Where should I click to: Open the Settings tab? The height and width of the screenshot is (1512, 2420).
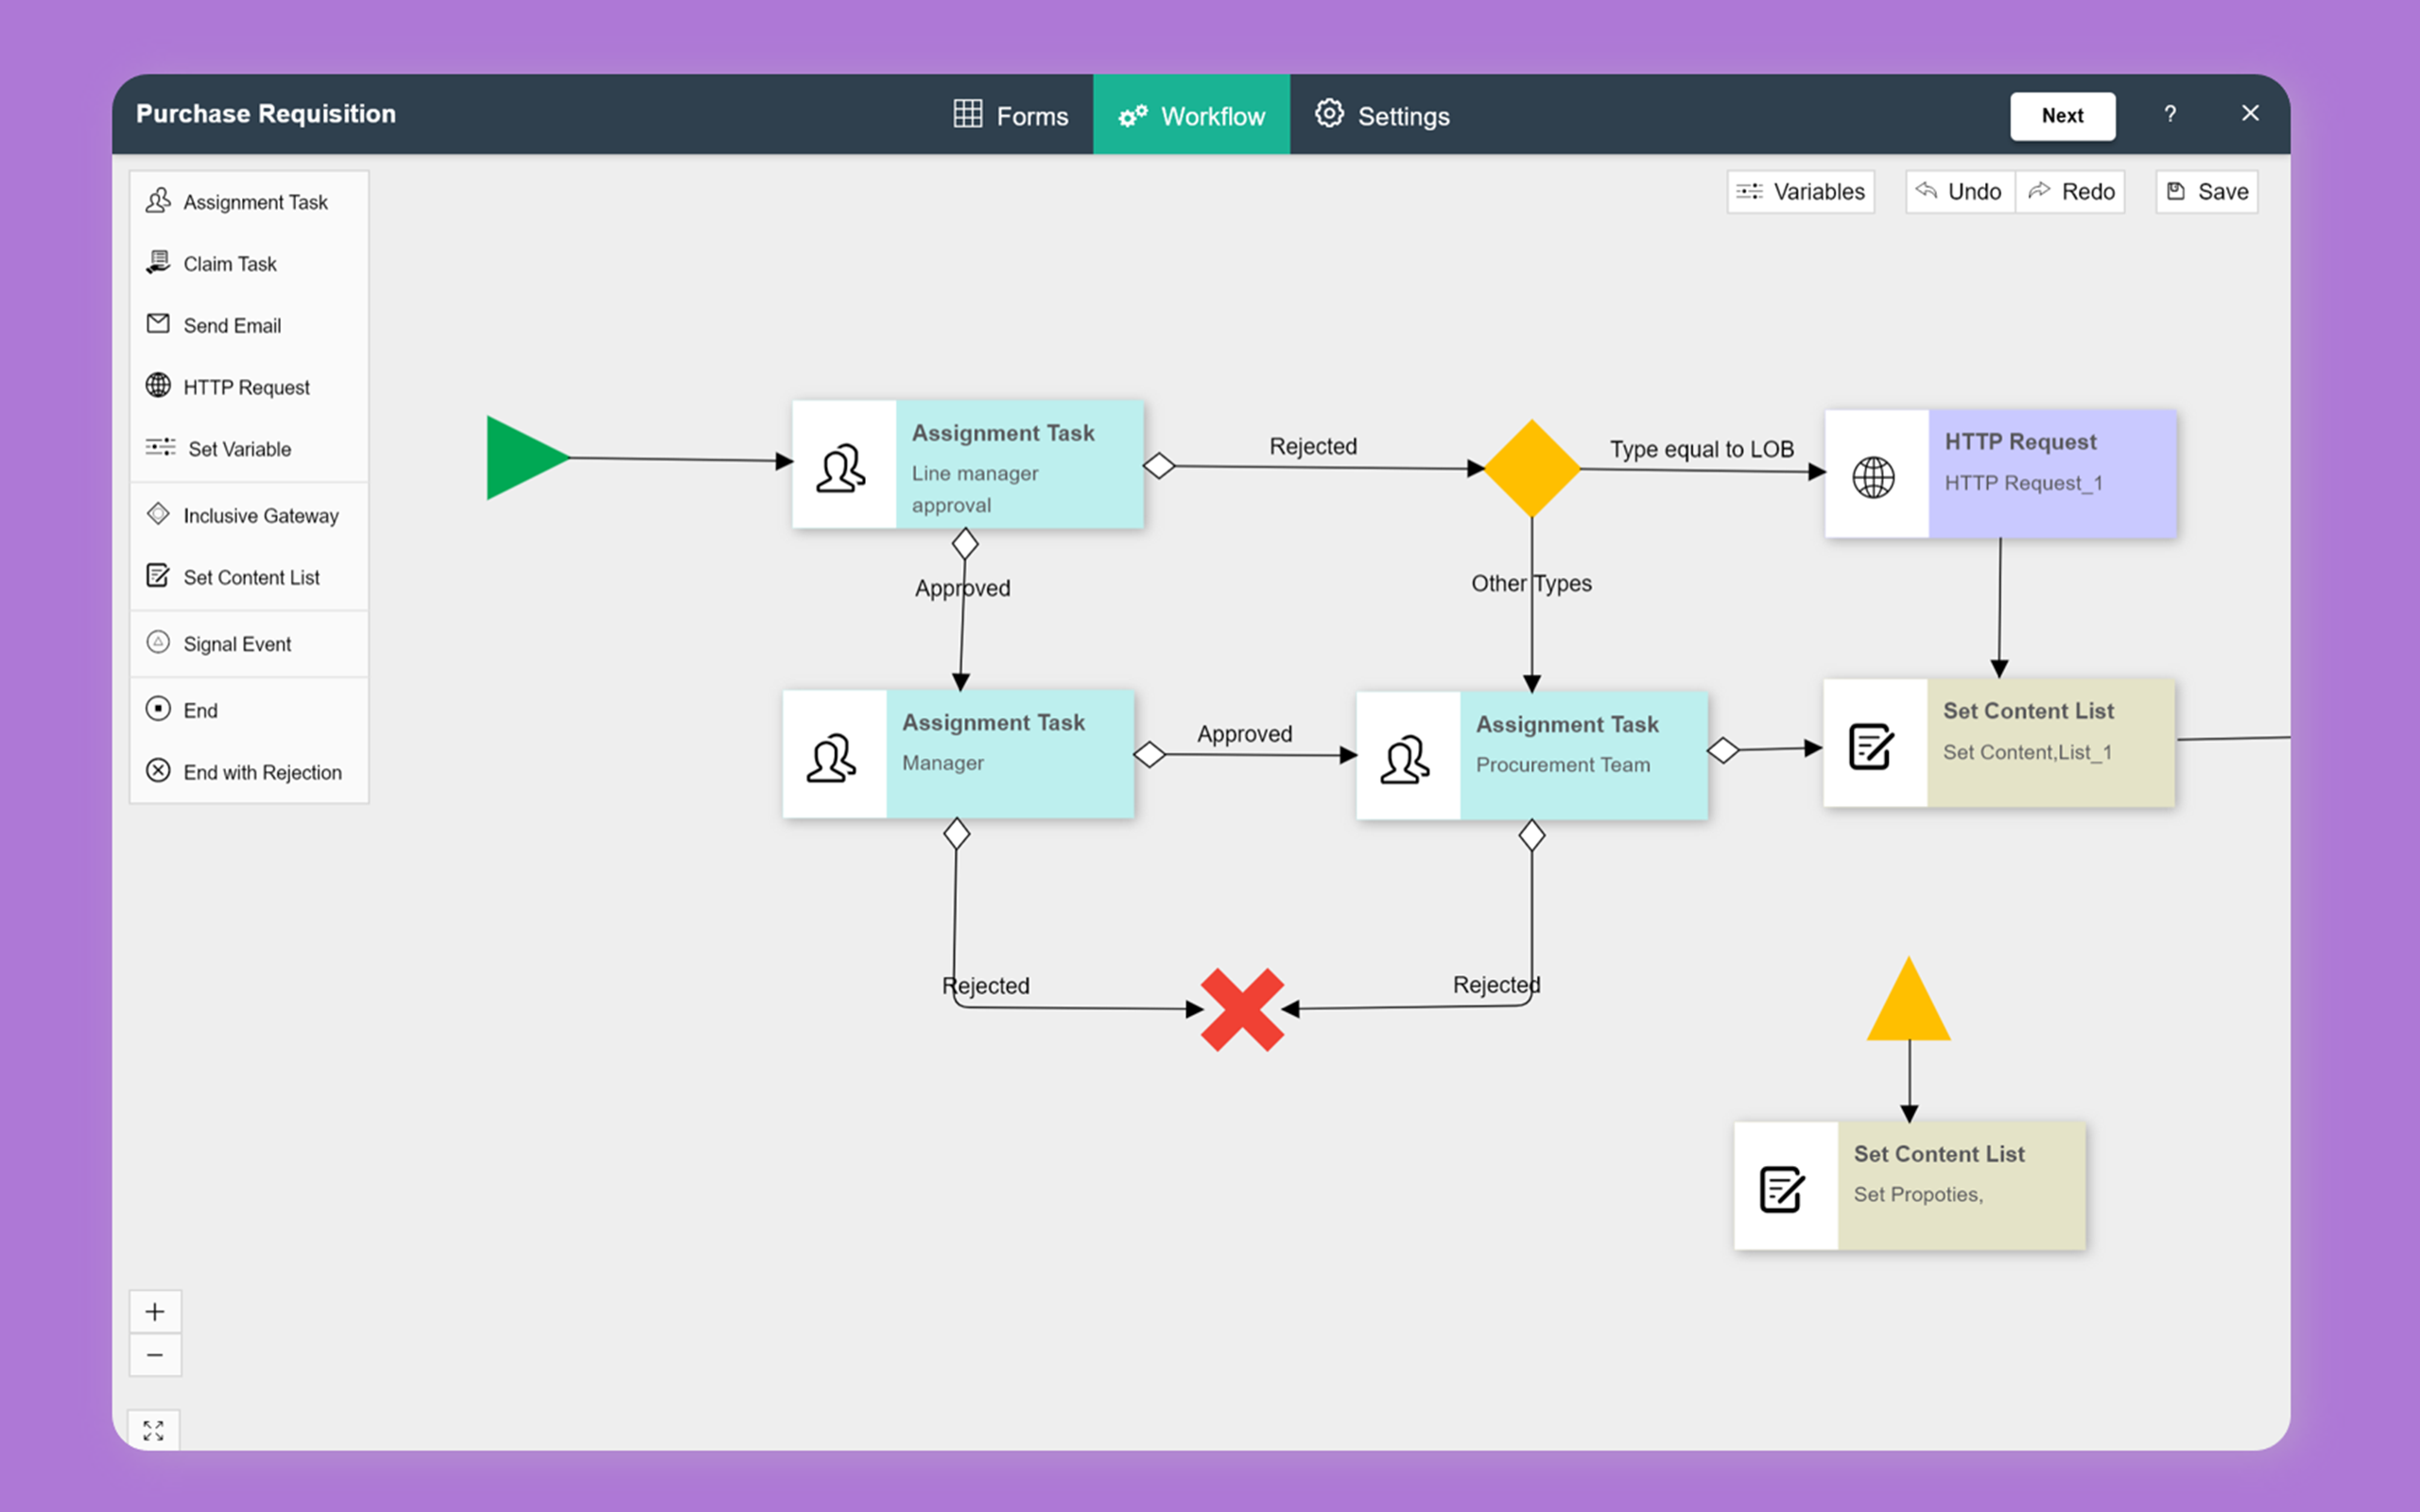point(1383,116)
